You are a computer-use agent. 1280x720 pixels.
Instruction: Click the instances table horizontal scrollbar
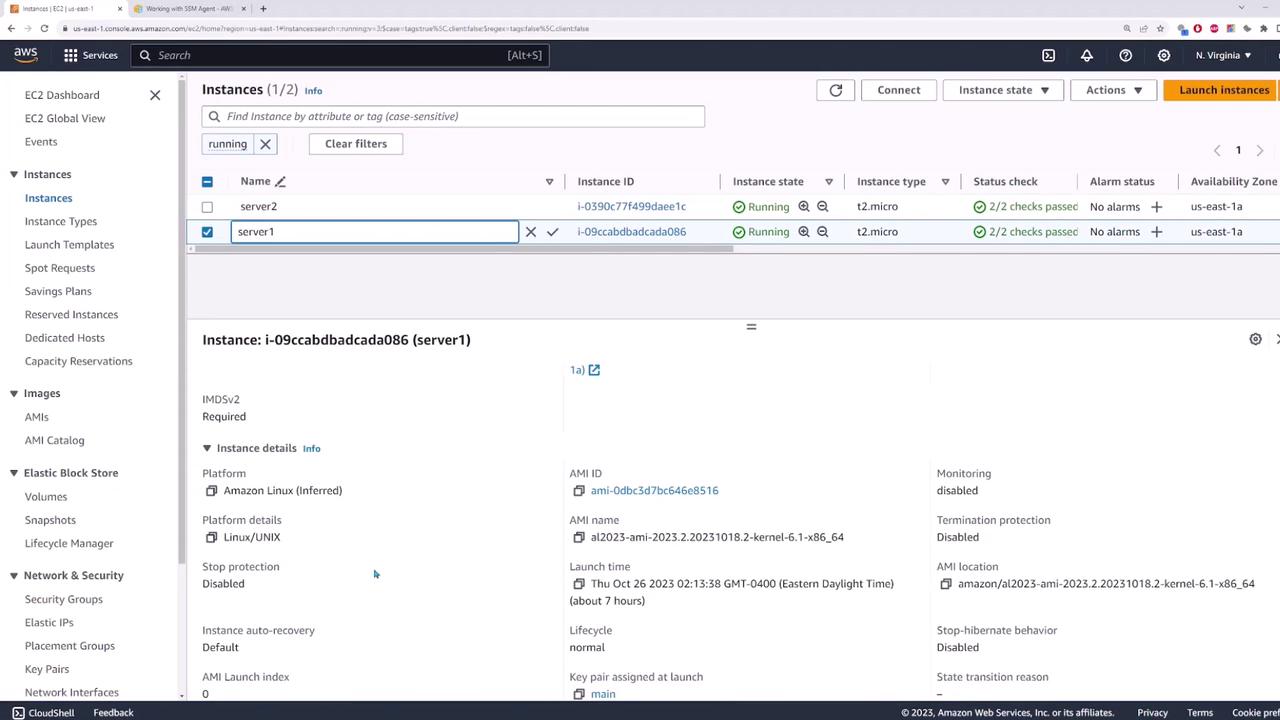[465, 248]
